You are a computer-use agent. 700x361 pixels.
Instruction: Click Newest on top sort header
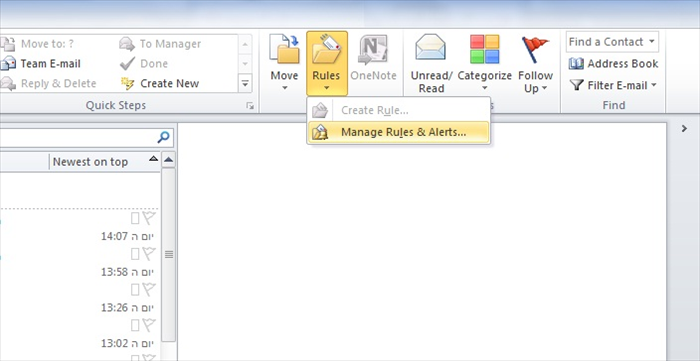click(x=90, y=162)
